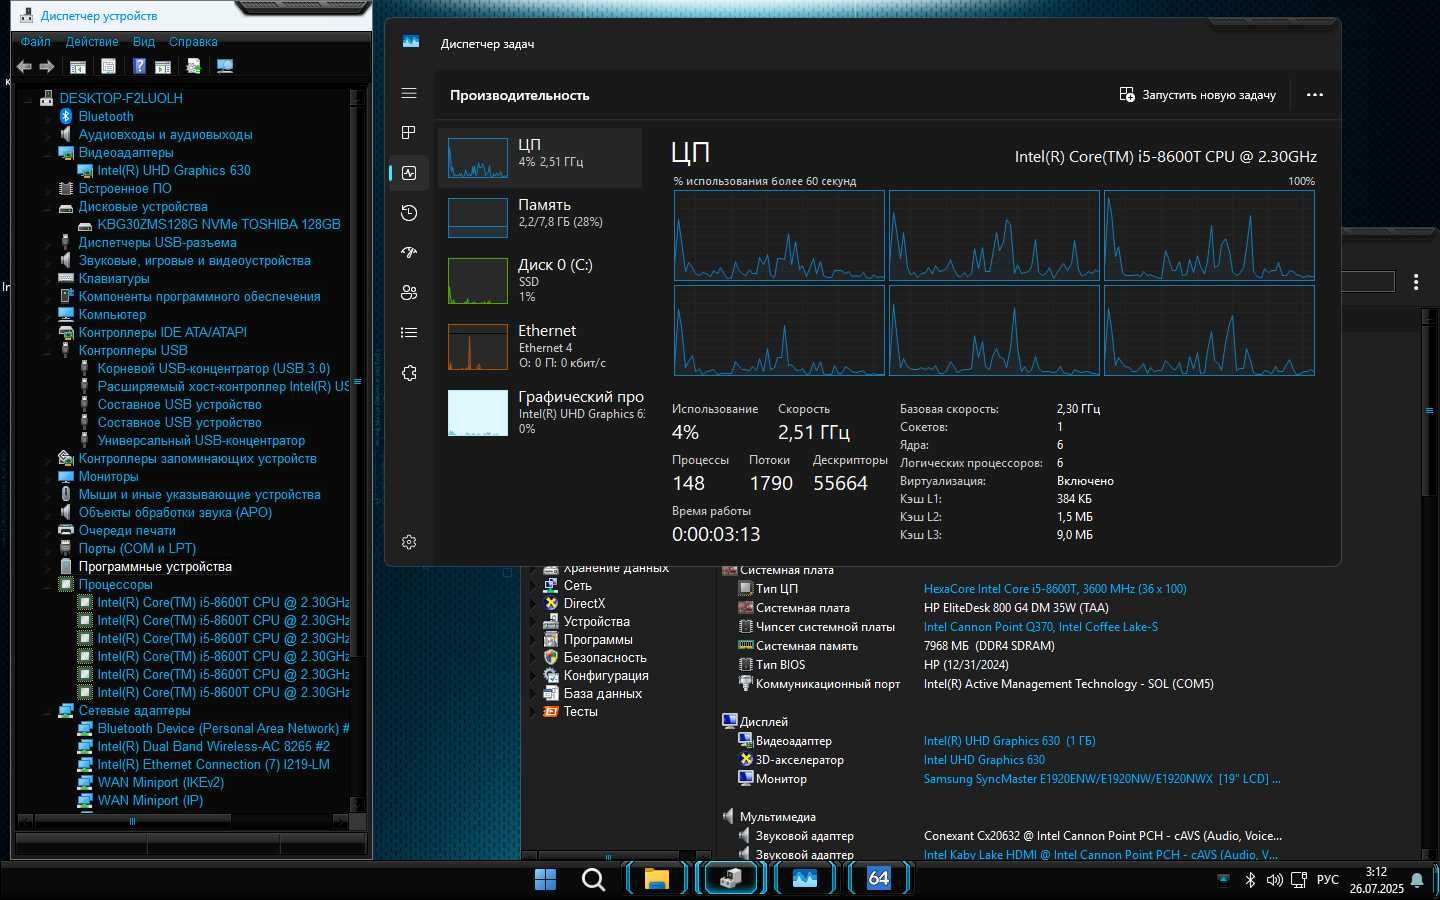Switch to AIDA64 taskbar icon

coord(878,879)
